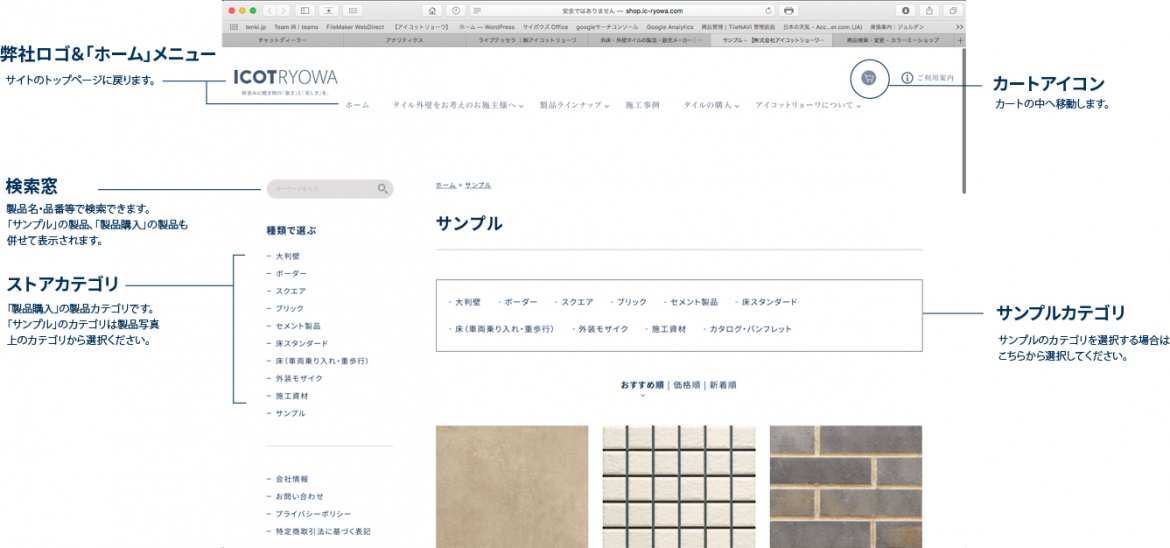This screenshot has width=1170, height=548.
Task: Expand the タイルの購入 dropdown
Action: (x=711, y=105)
